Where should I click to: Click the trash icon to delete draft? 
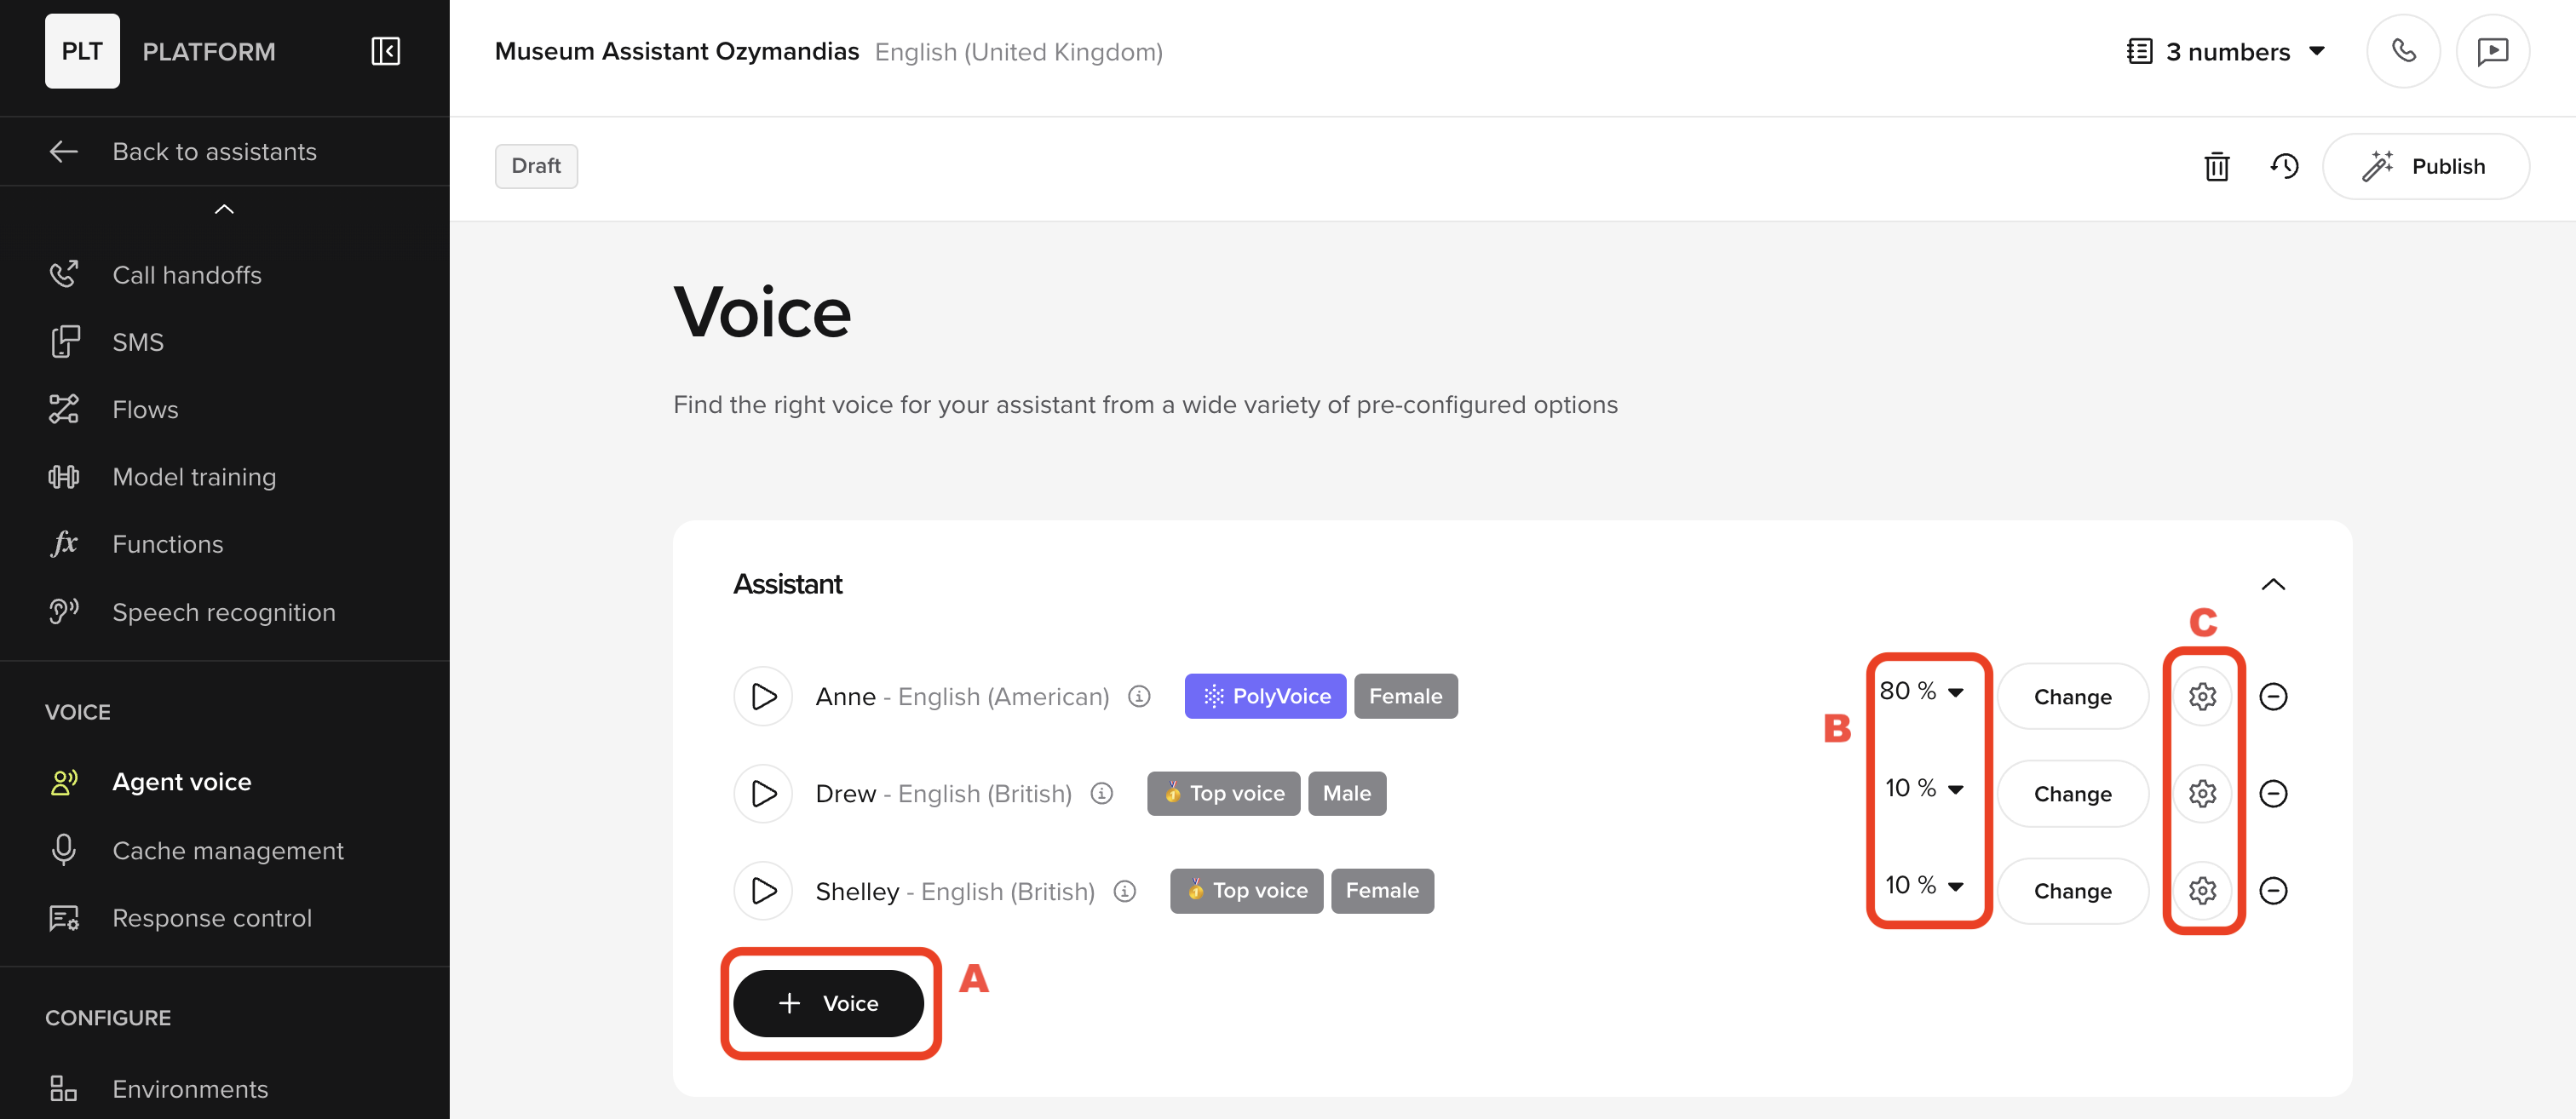pyautogui.click(x=2217, y=166)
